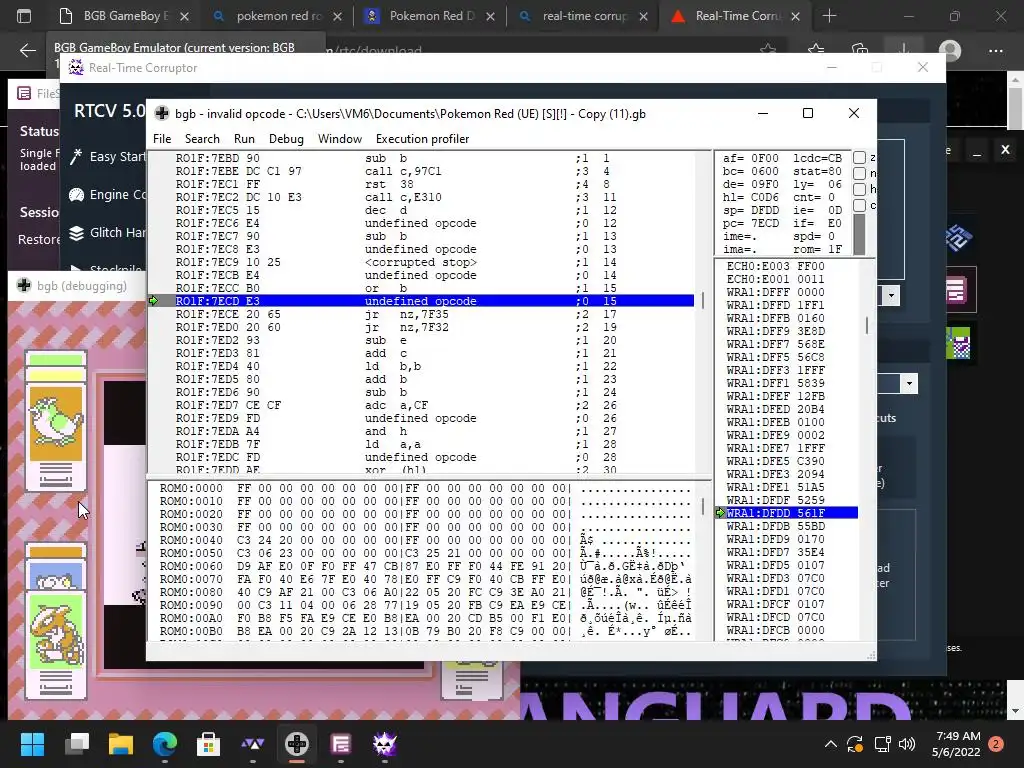This screenshot has height=768, width=1024.
Task: Open the Real-Time Corruptor taskbar icon
Action: click(385, 744)
